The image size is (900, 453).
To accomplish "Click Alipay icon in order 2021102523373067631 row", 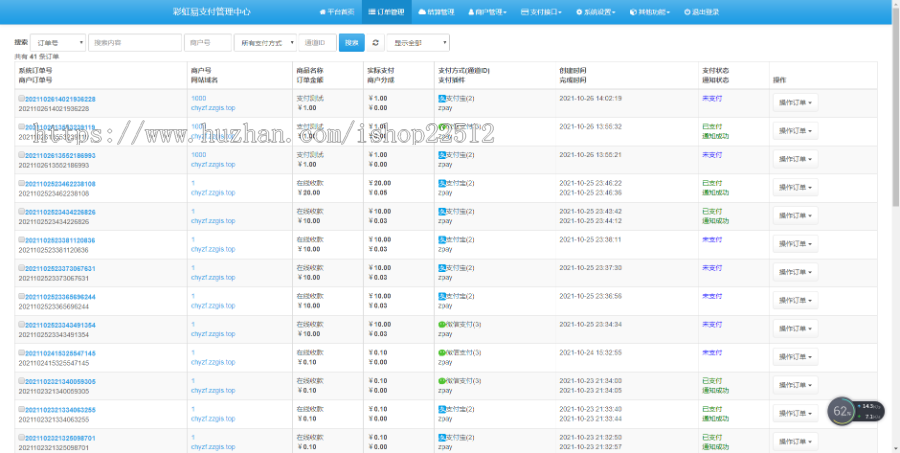I will tap(441, 268).
